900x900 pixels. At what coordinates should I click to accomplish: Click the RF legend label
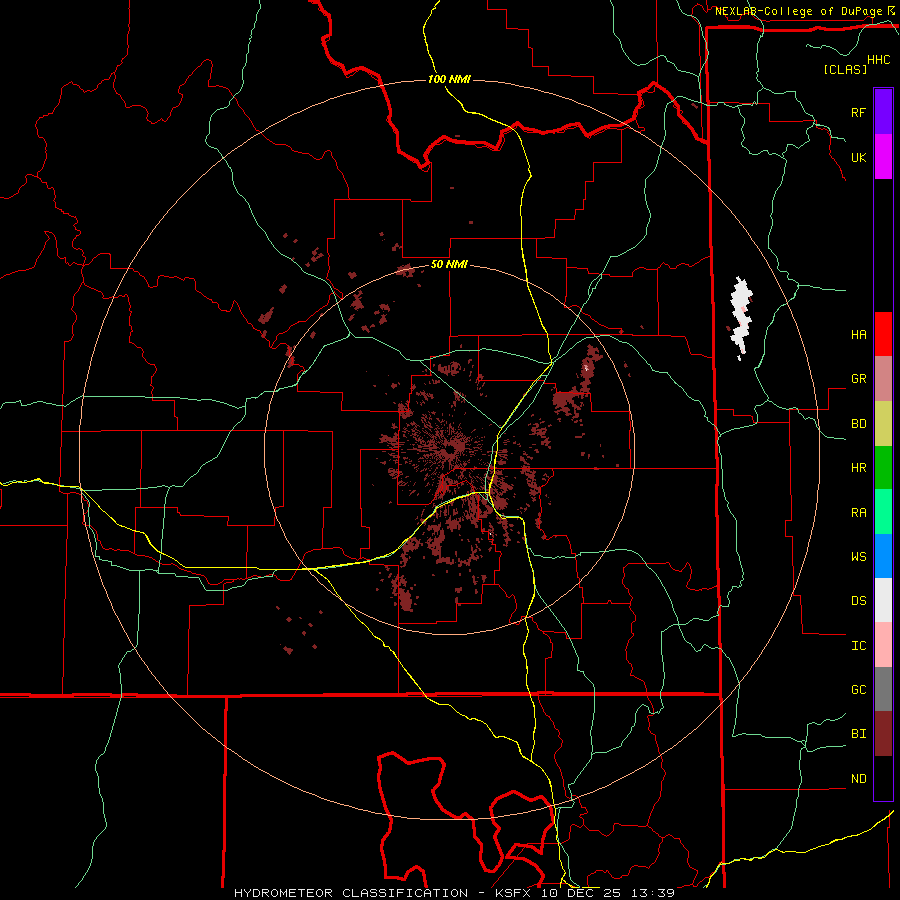pos(858,112)
